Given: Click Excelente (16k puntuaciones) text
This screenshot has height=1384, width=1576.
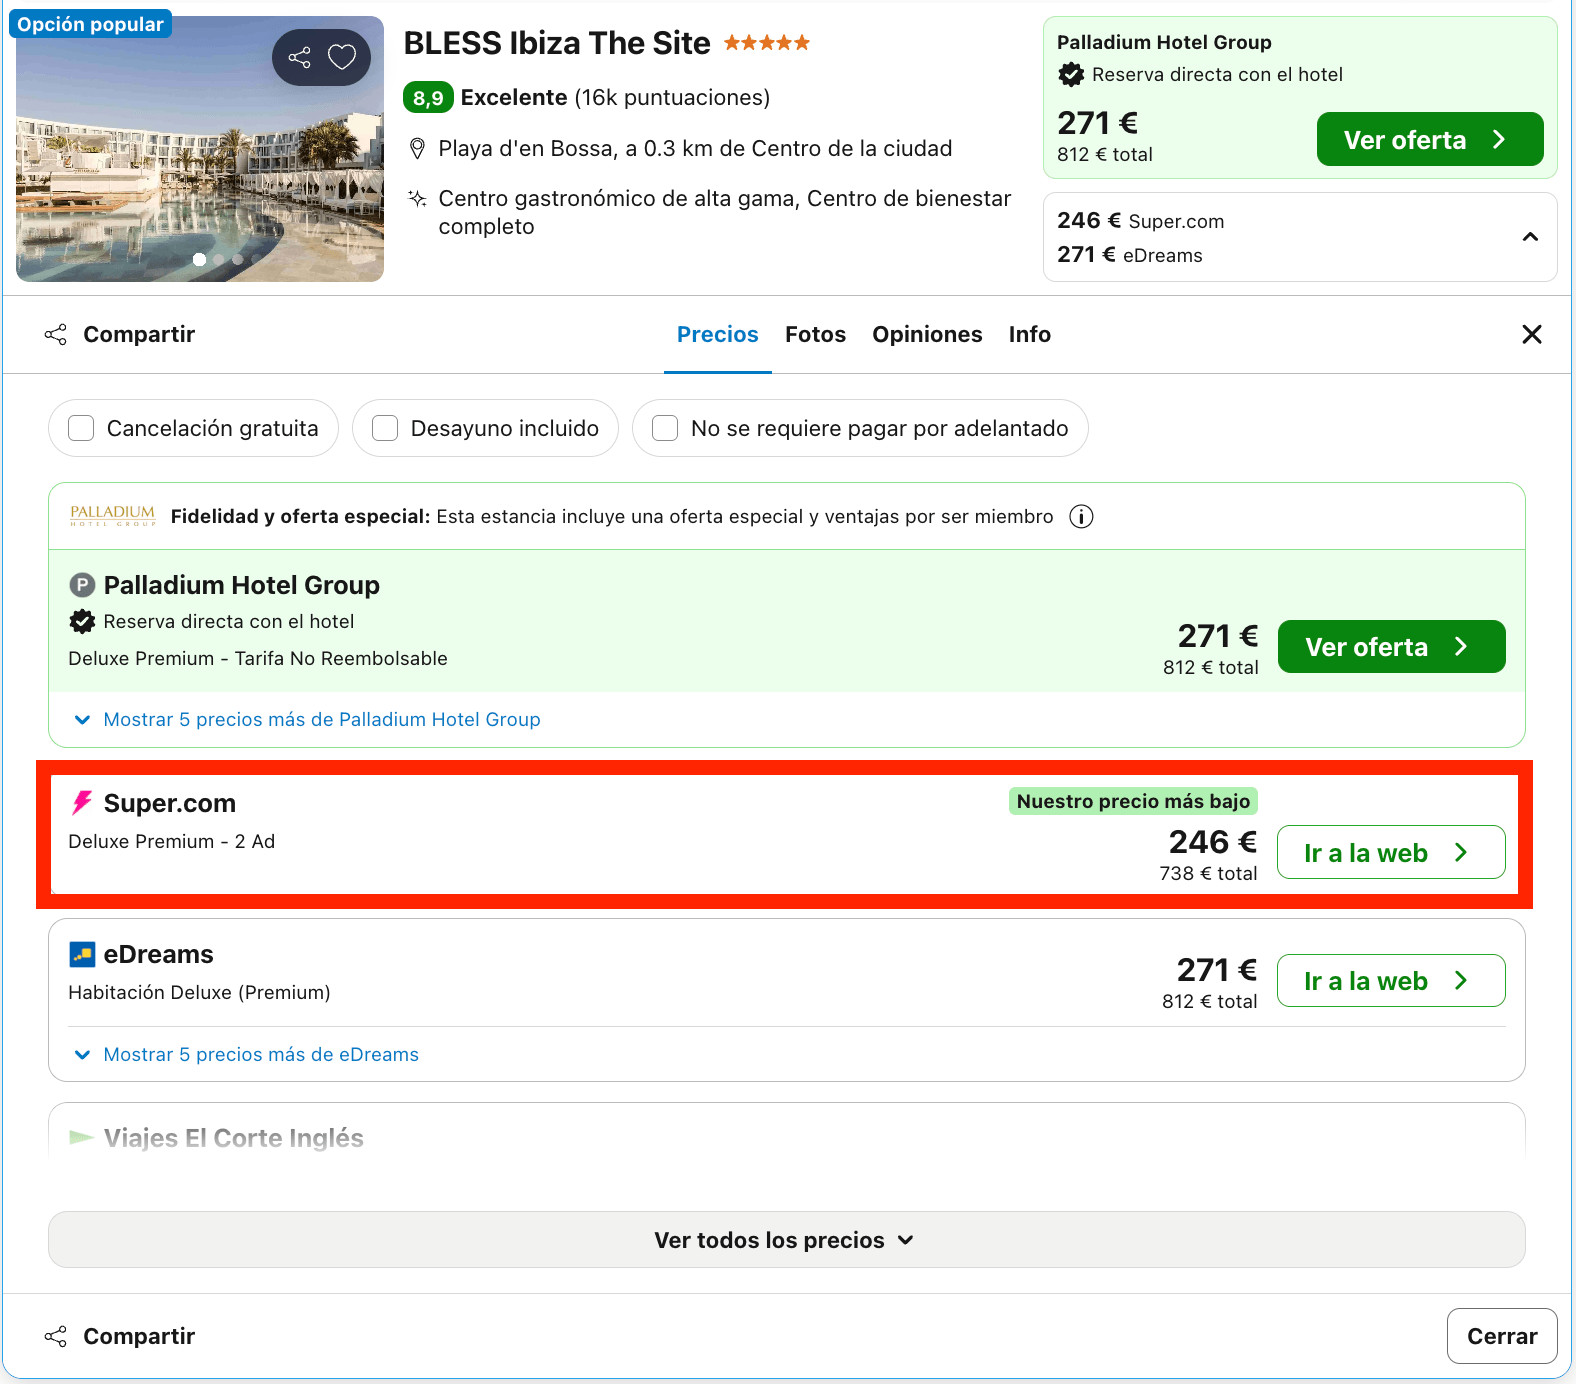Looking at the screenshot, I should 615,97.
